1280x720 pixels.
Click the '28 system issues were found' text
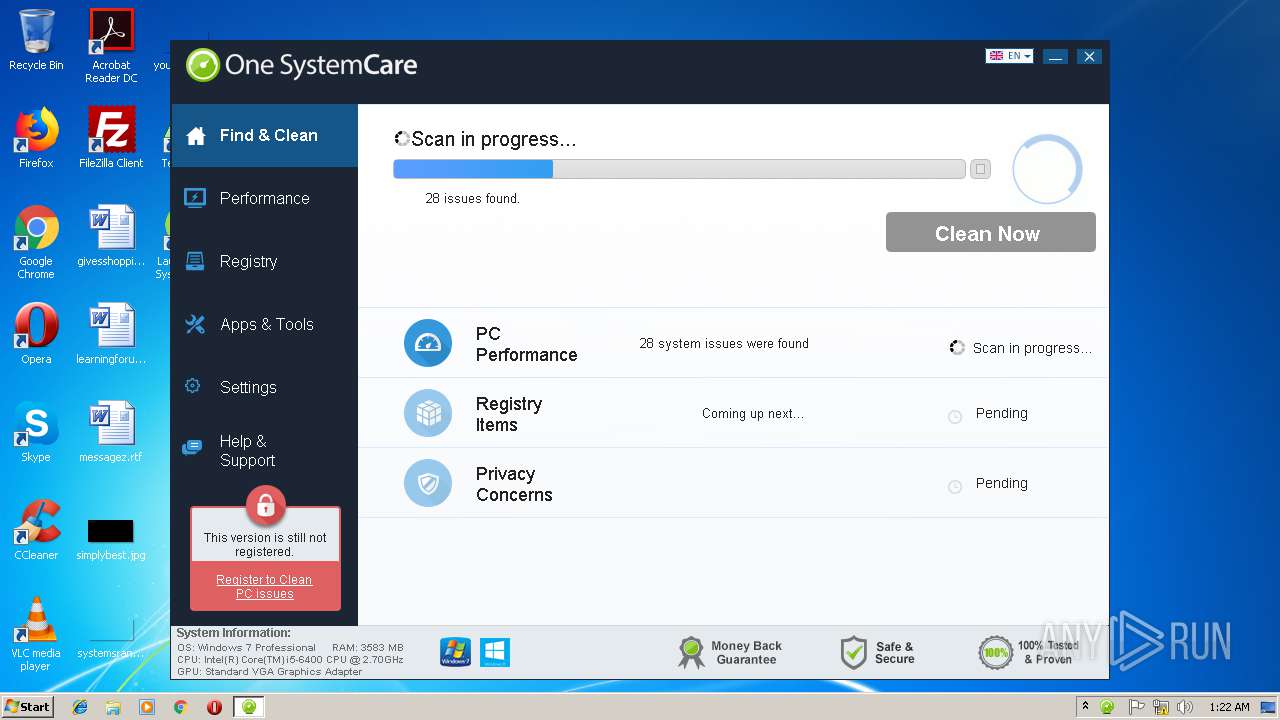724,343
